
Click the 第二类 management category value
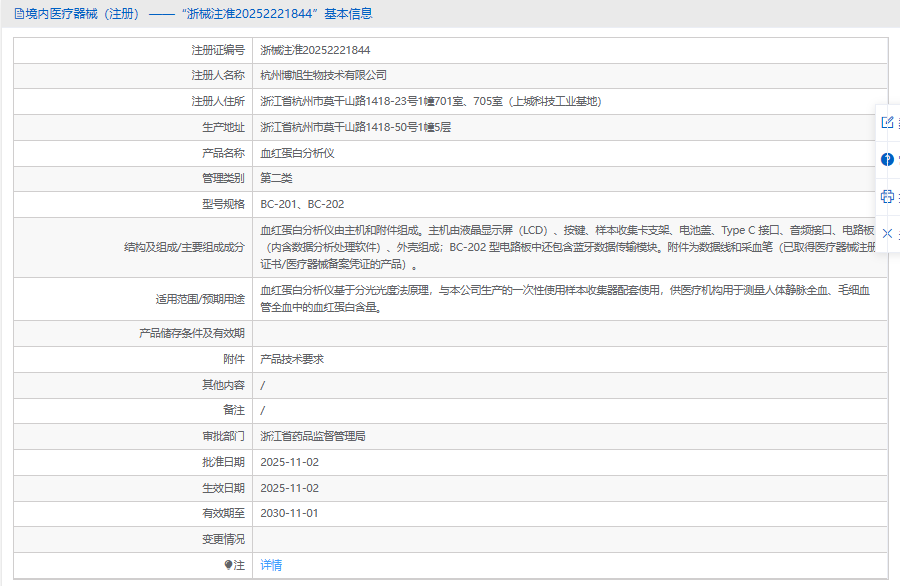pyautogui.click(x=276, y=179)
